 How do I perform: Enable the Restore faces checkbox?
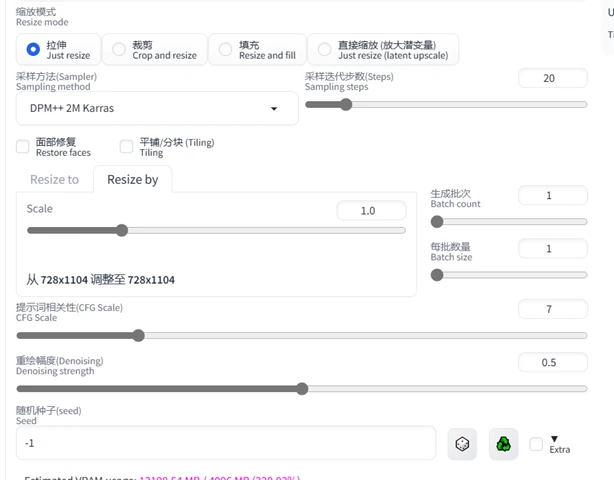click(23, 147)
